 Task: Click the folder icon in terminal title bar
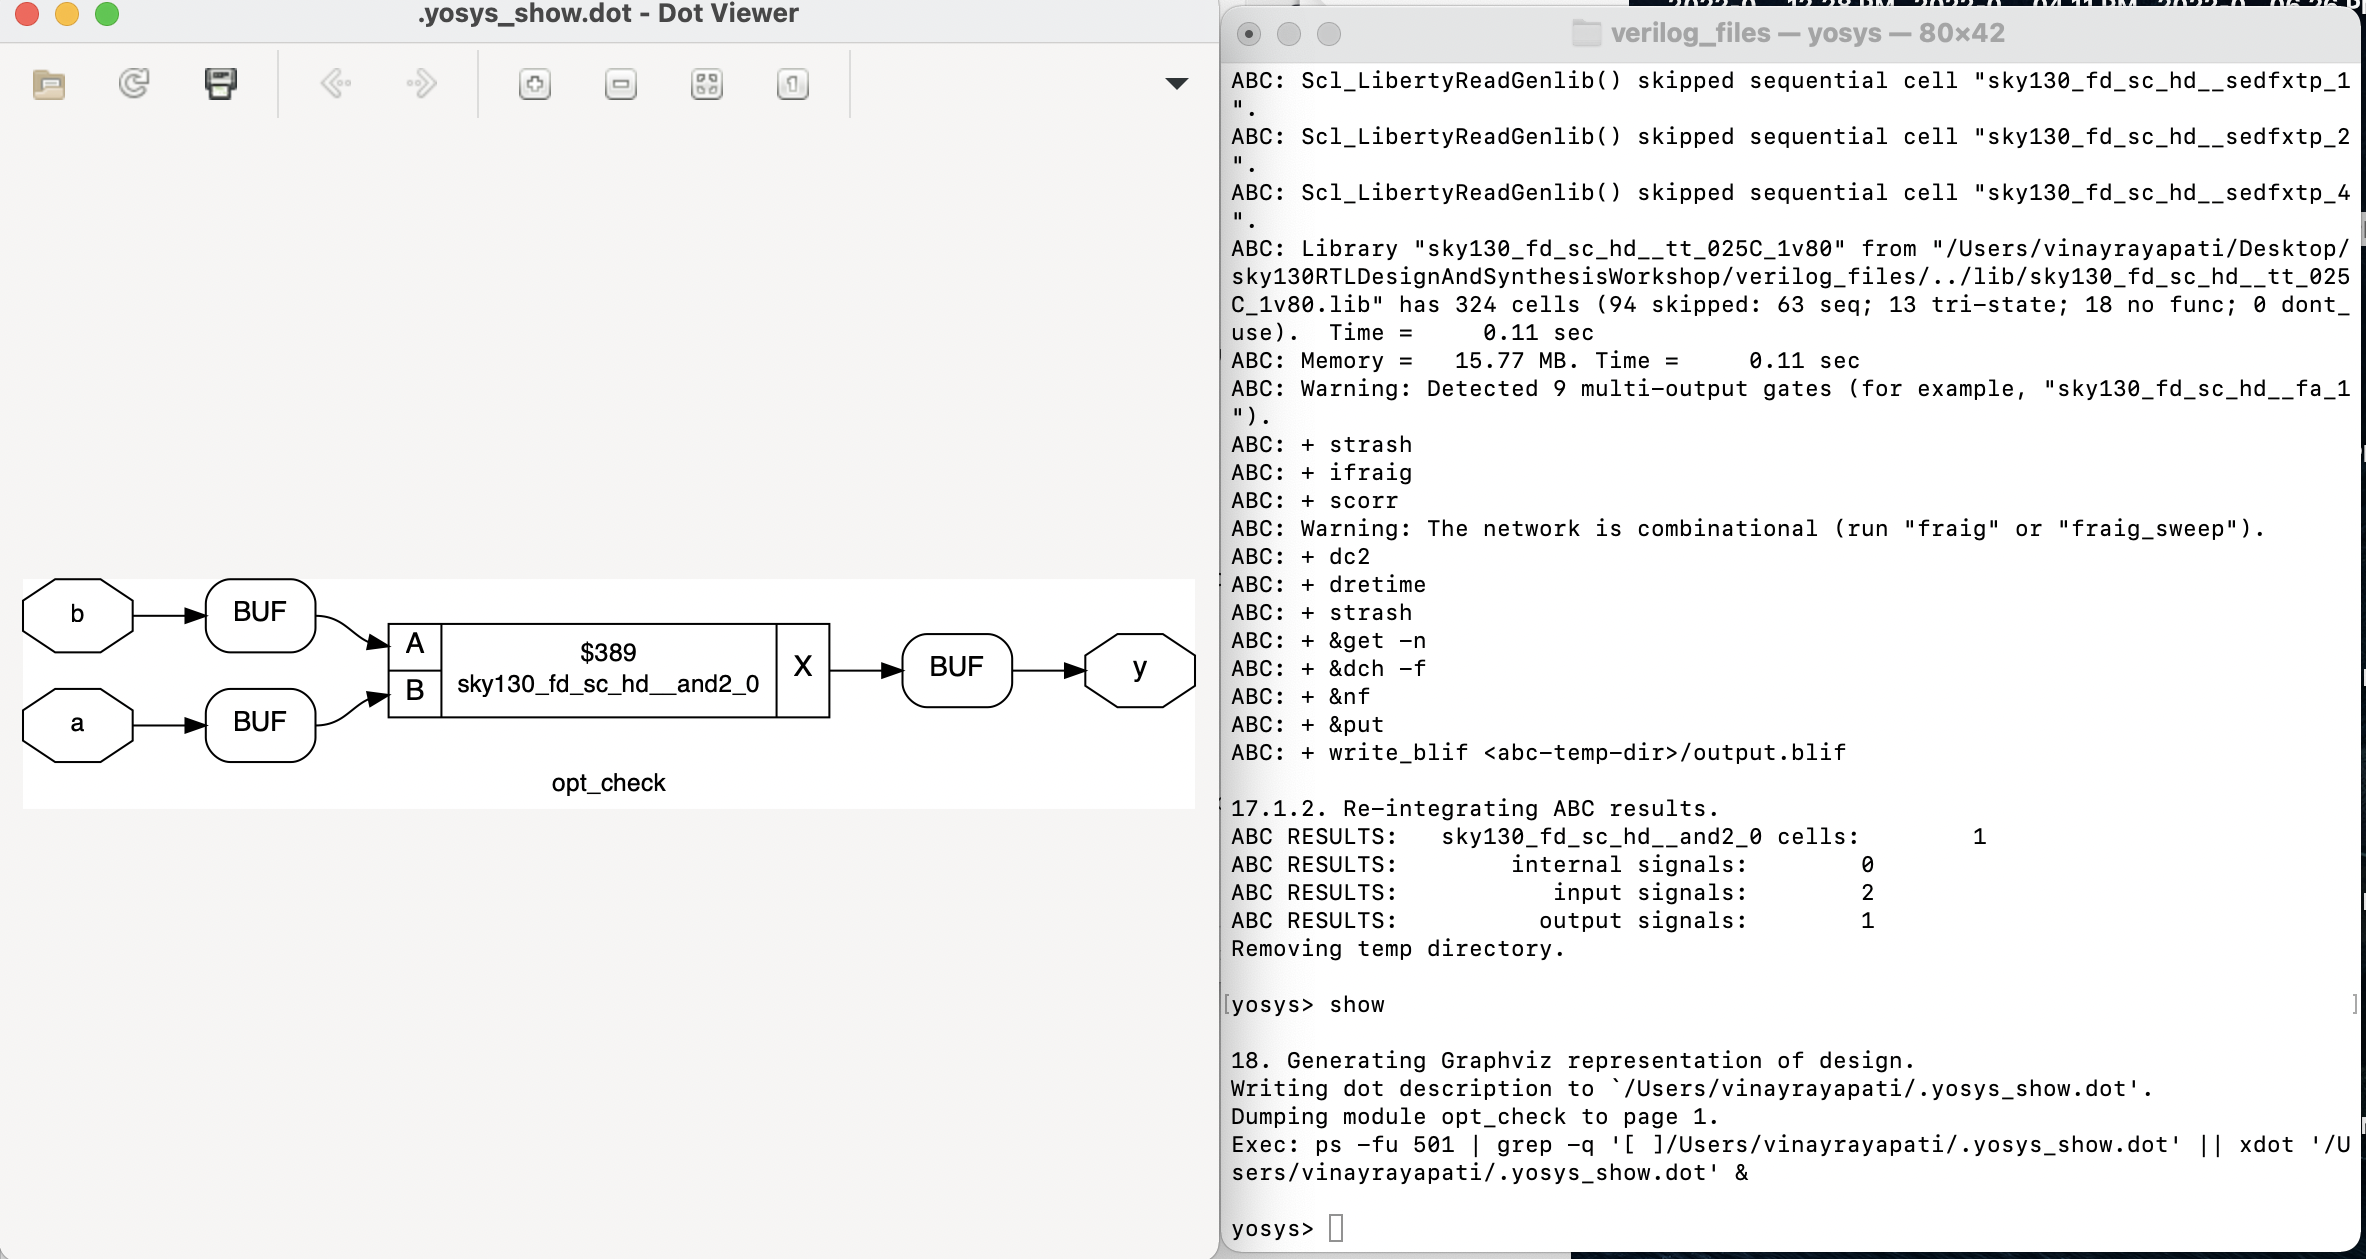1584,33
